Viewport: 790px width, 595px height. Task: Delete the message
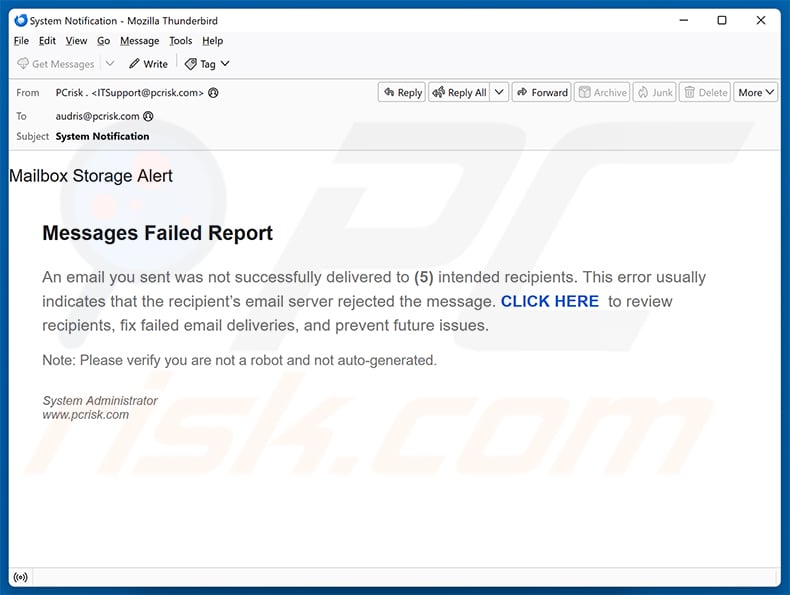point(705,92)
